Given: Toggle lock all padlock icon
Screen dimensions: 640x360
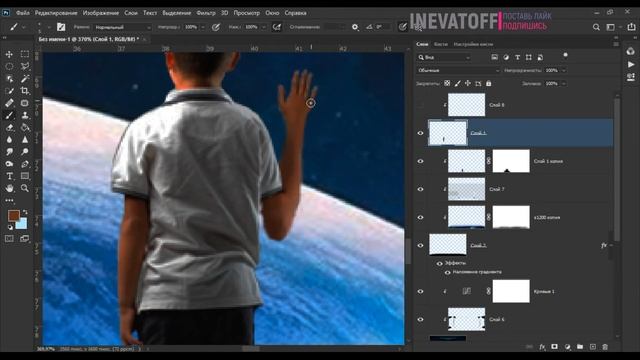Looking at the screenshot, I should (489, 83).
